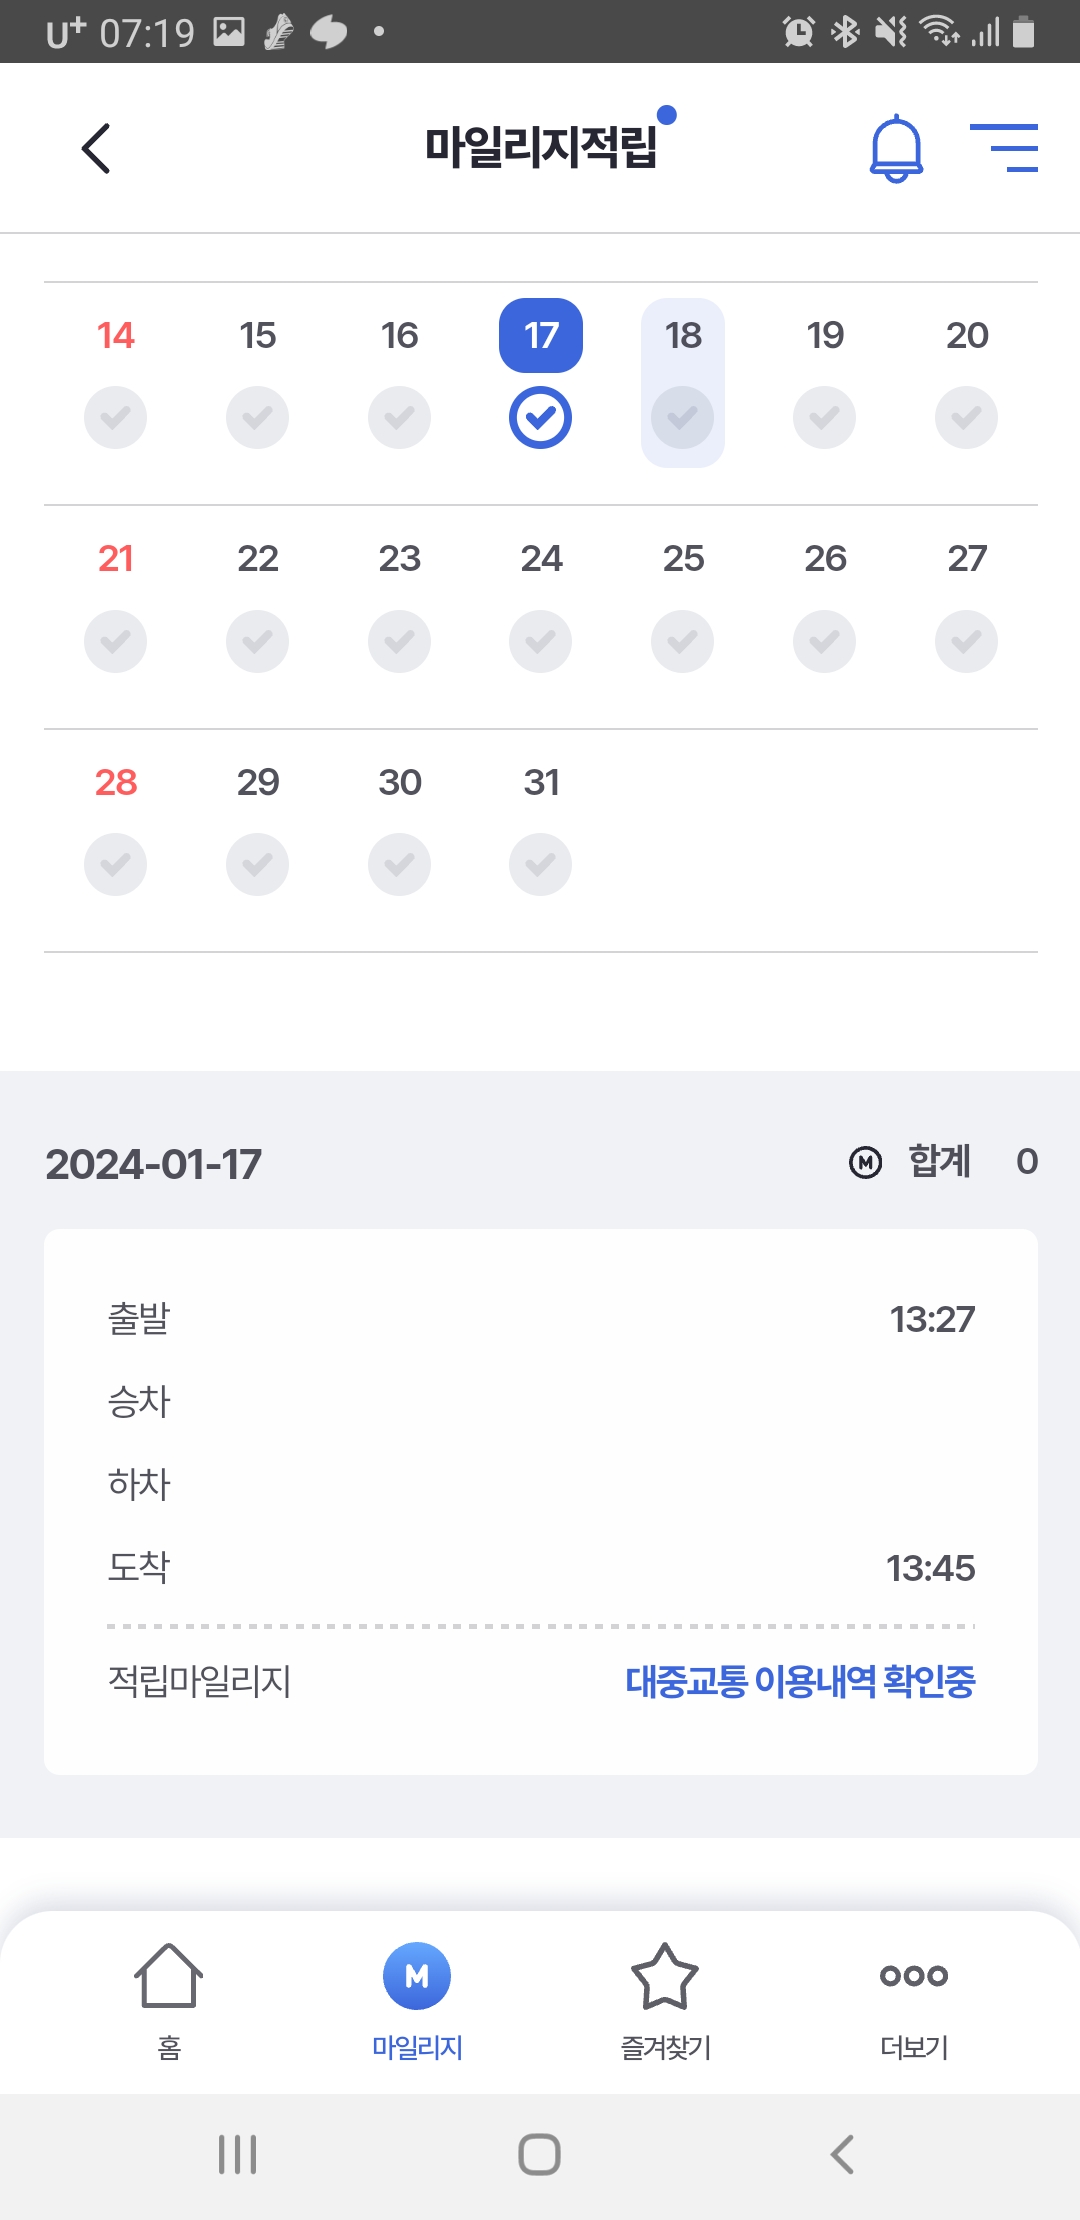Open favorites star icon

665,1976
